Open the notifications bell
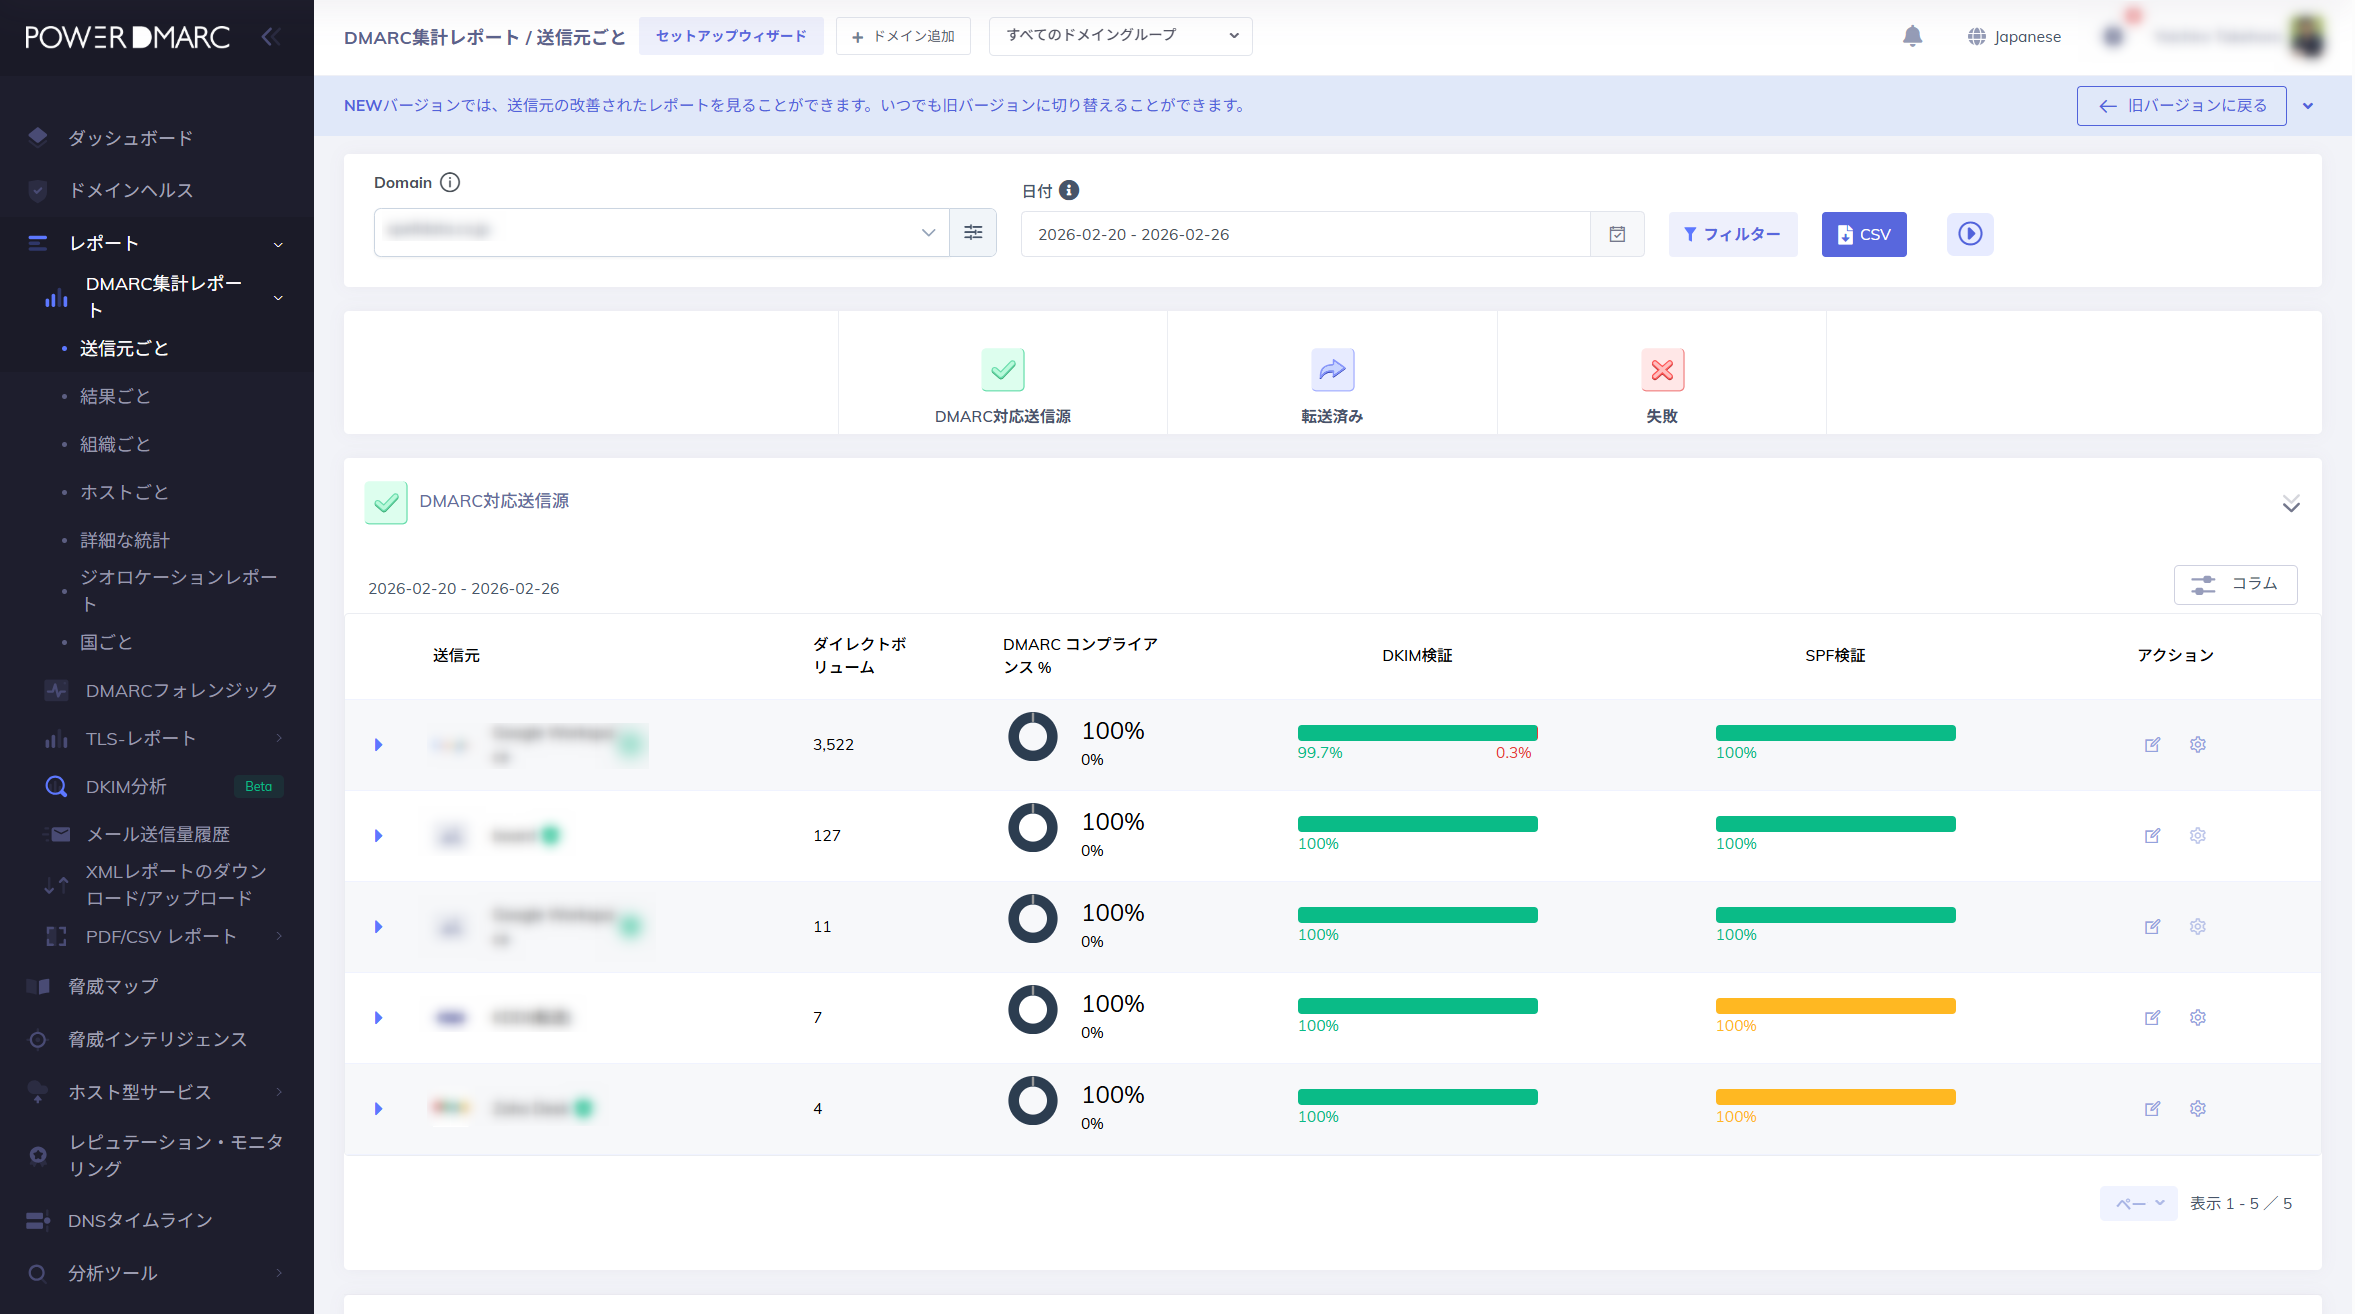Image resolution: width=2355 pixels, height=1314 pixels. [x=1913, y=36]
